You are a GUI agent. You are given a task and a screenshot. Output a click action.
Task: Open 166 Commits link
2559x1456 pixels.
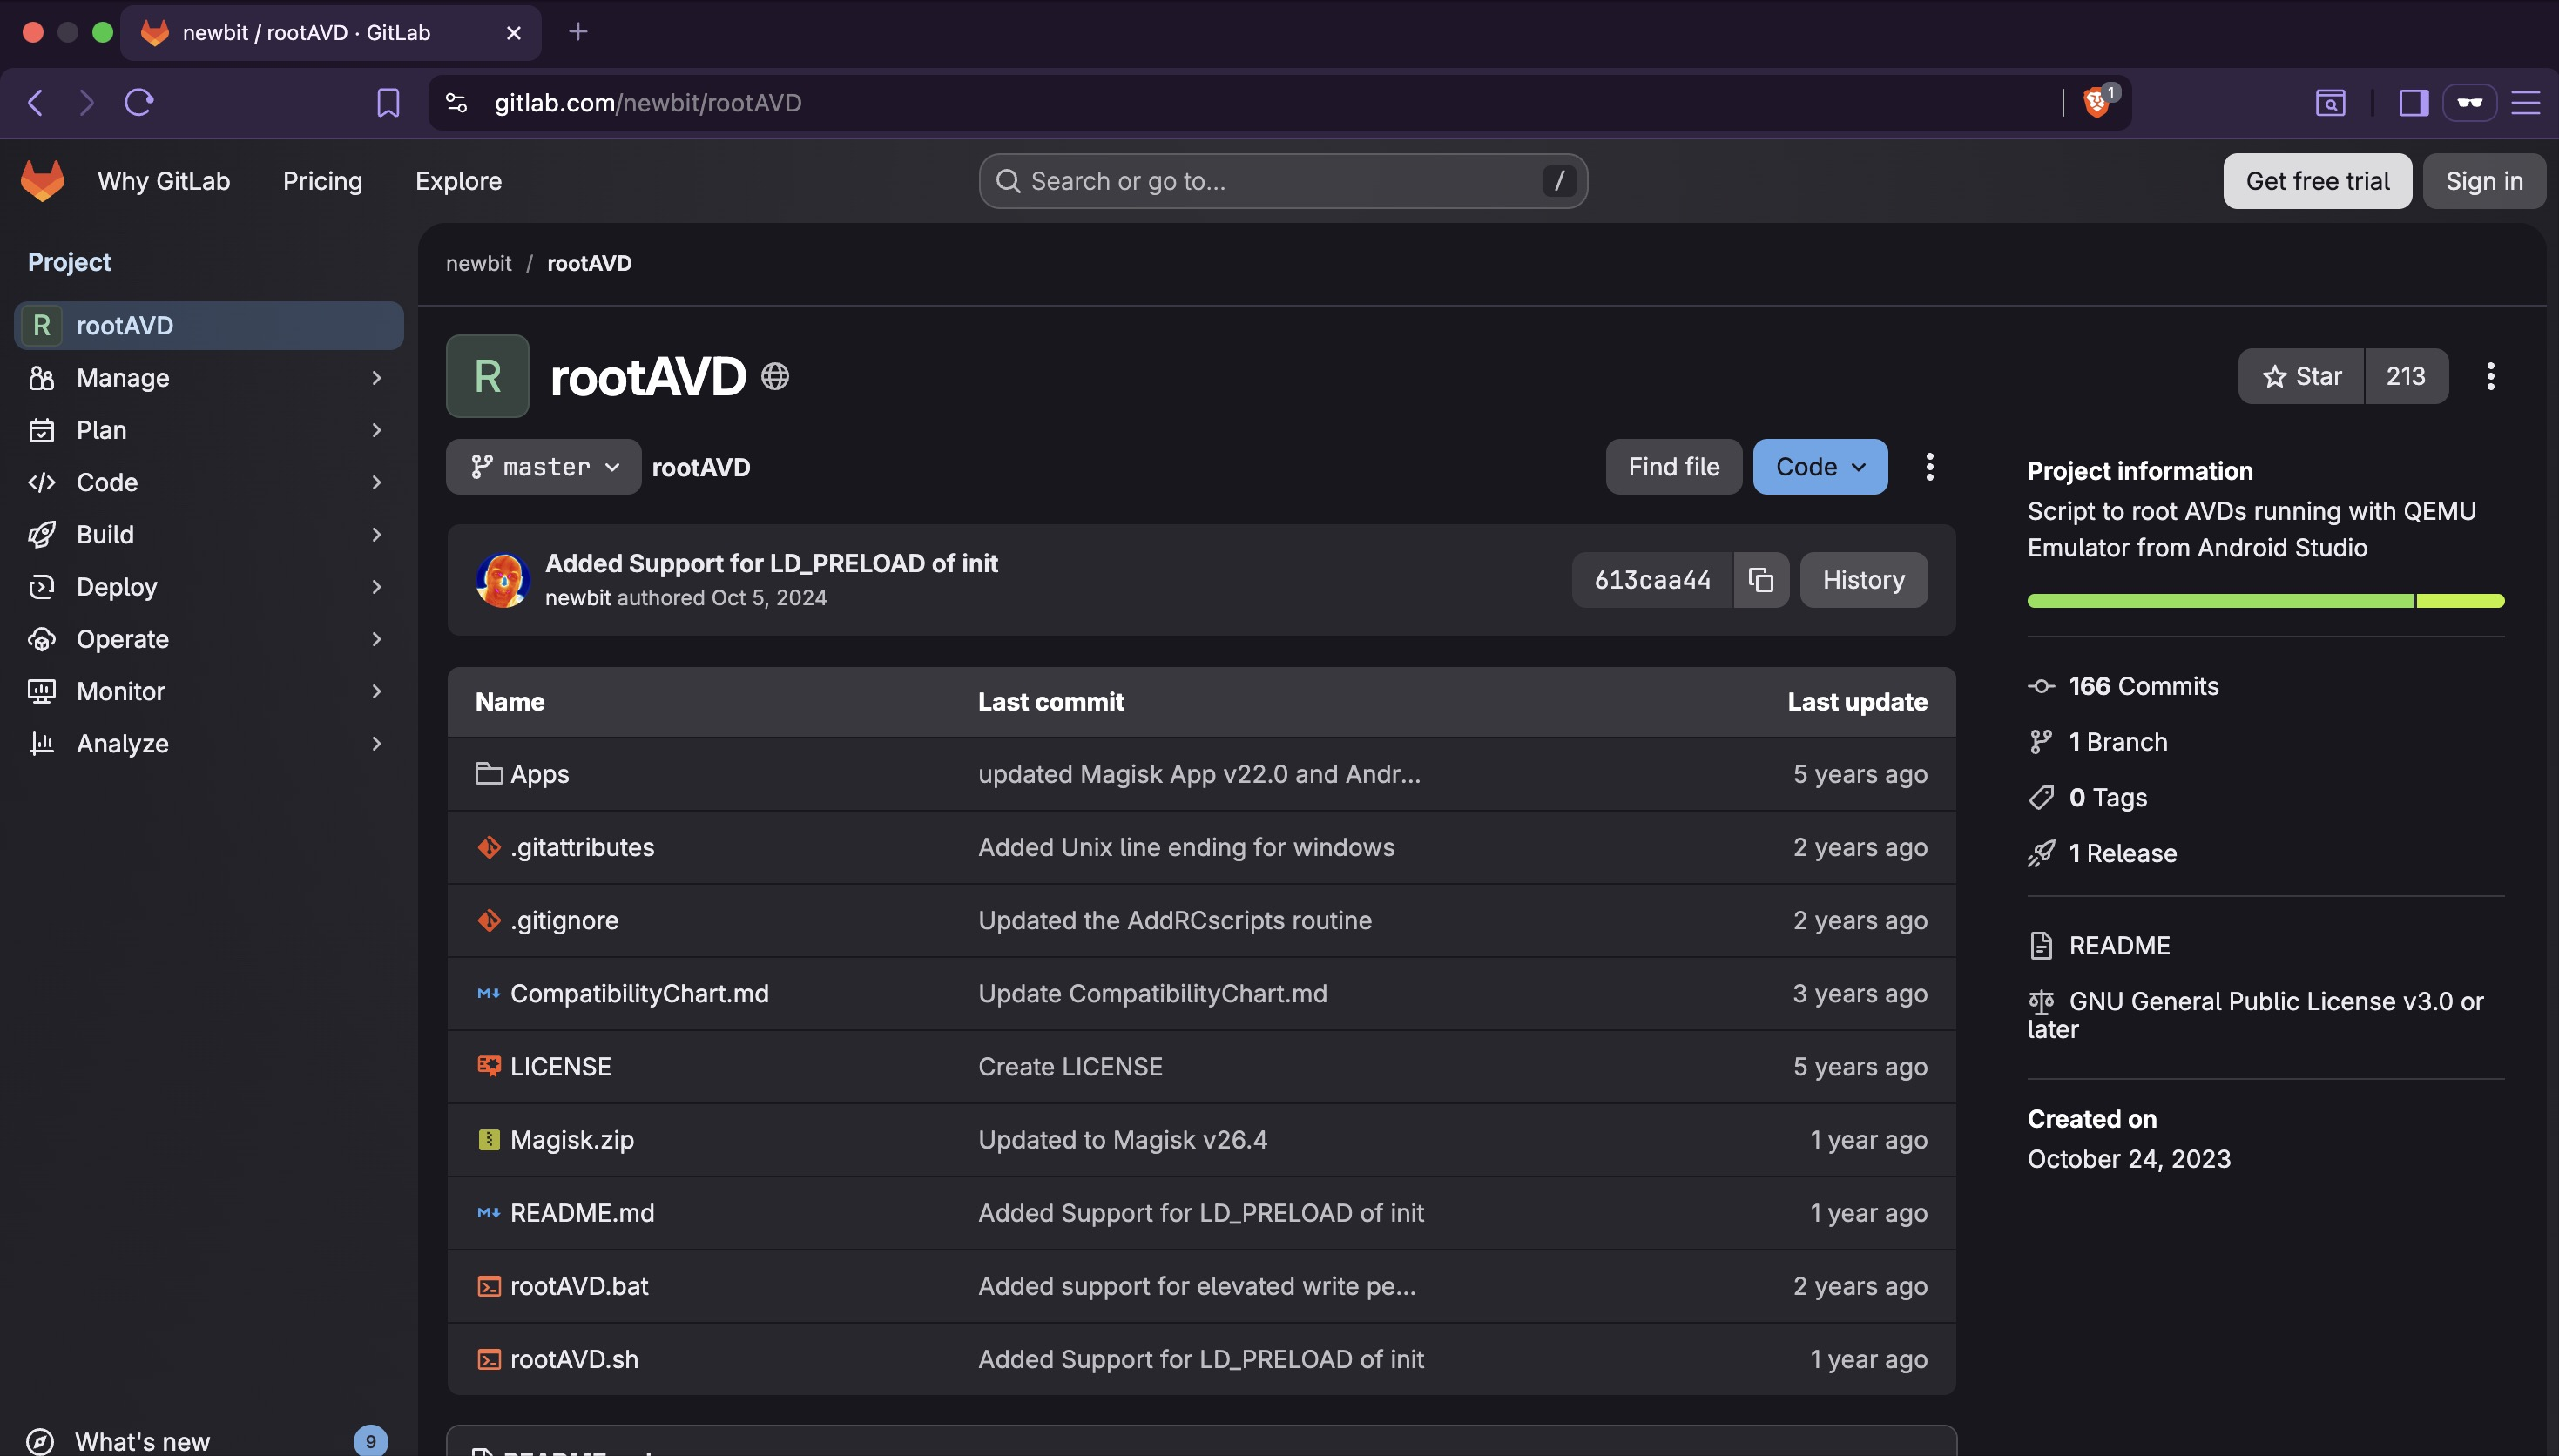pyautogui.click(x=2143, y=686)
